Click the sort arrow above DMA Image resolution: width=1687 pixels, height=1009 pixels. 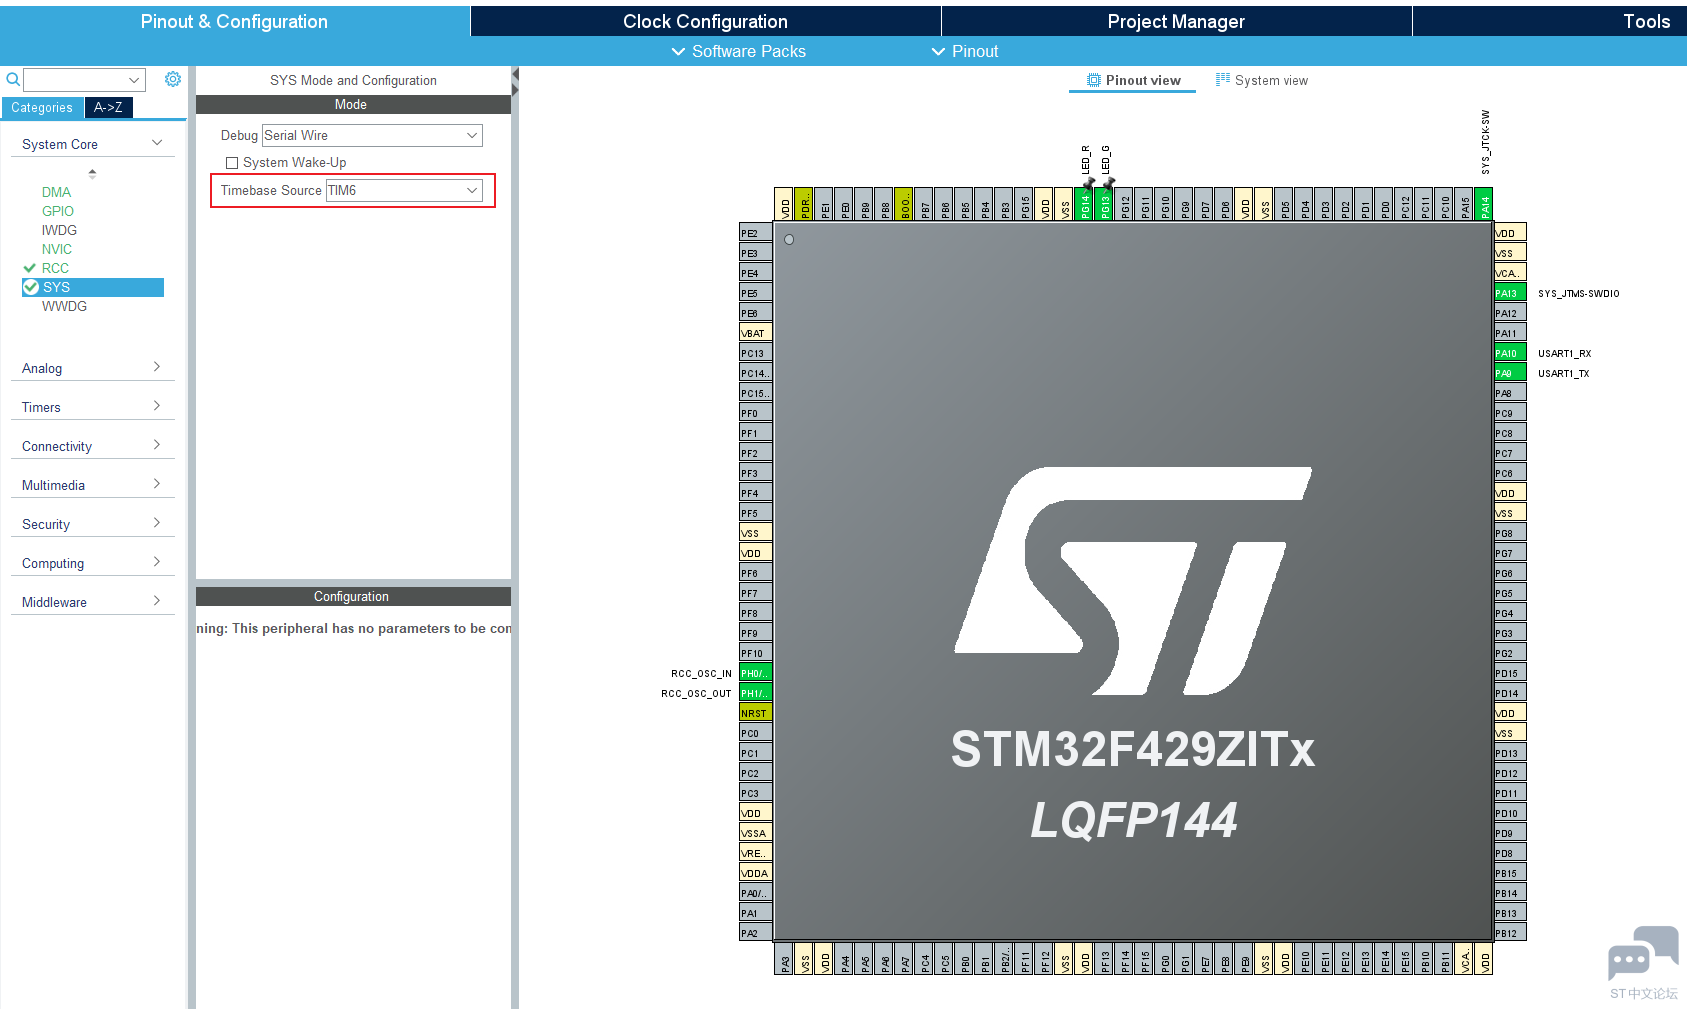[93, 173]
